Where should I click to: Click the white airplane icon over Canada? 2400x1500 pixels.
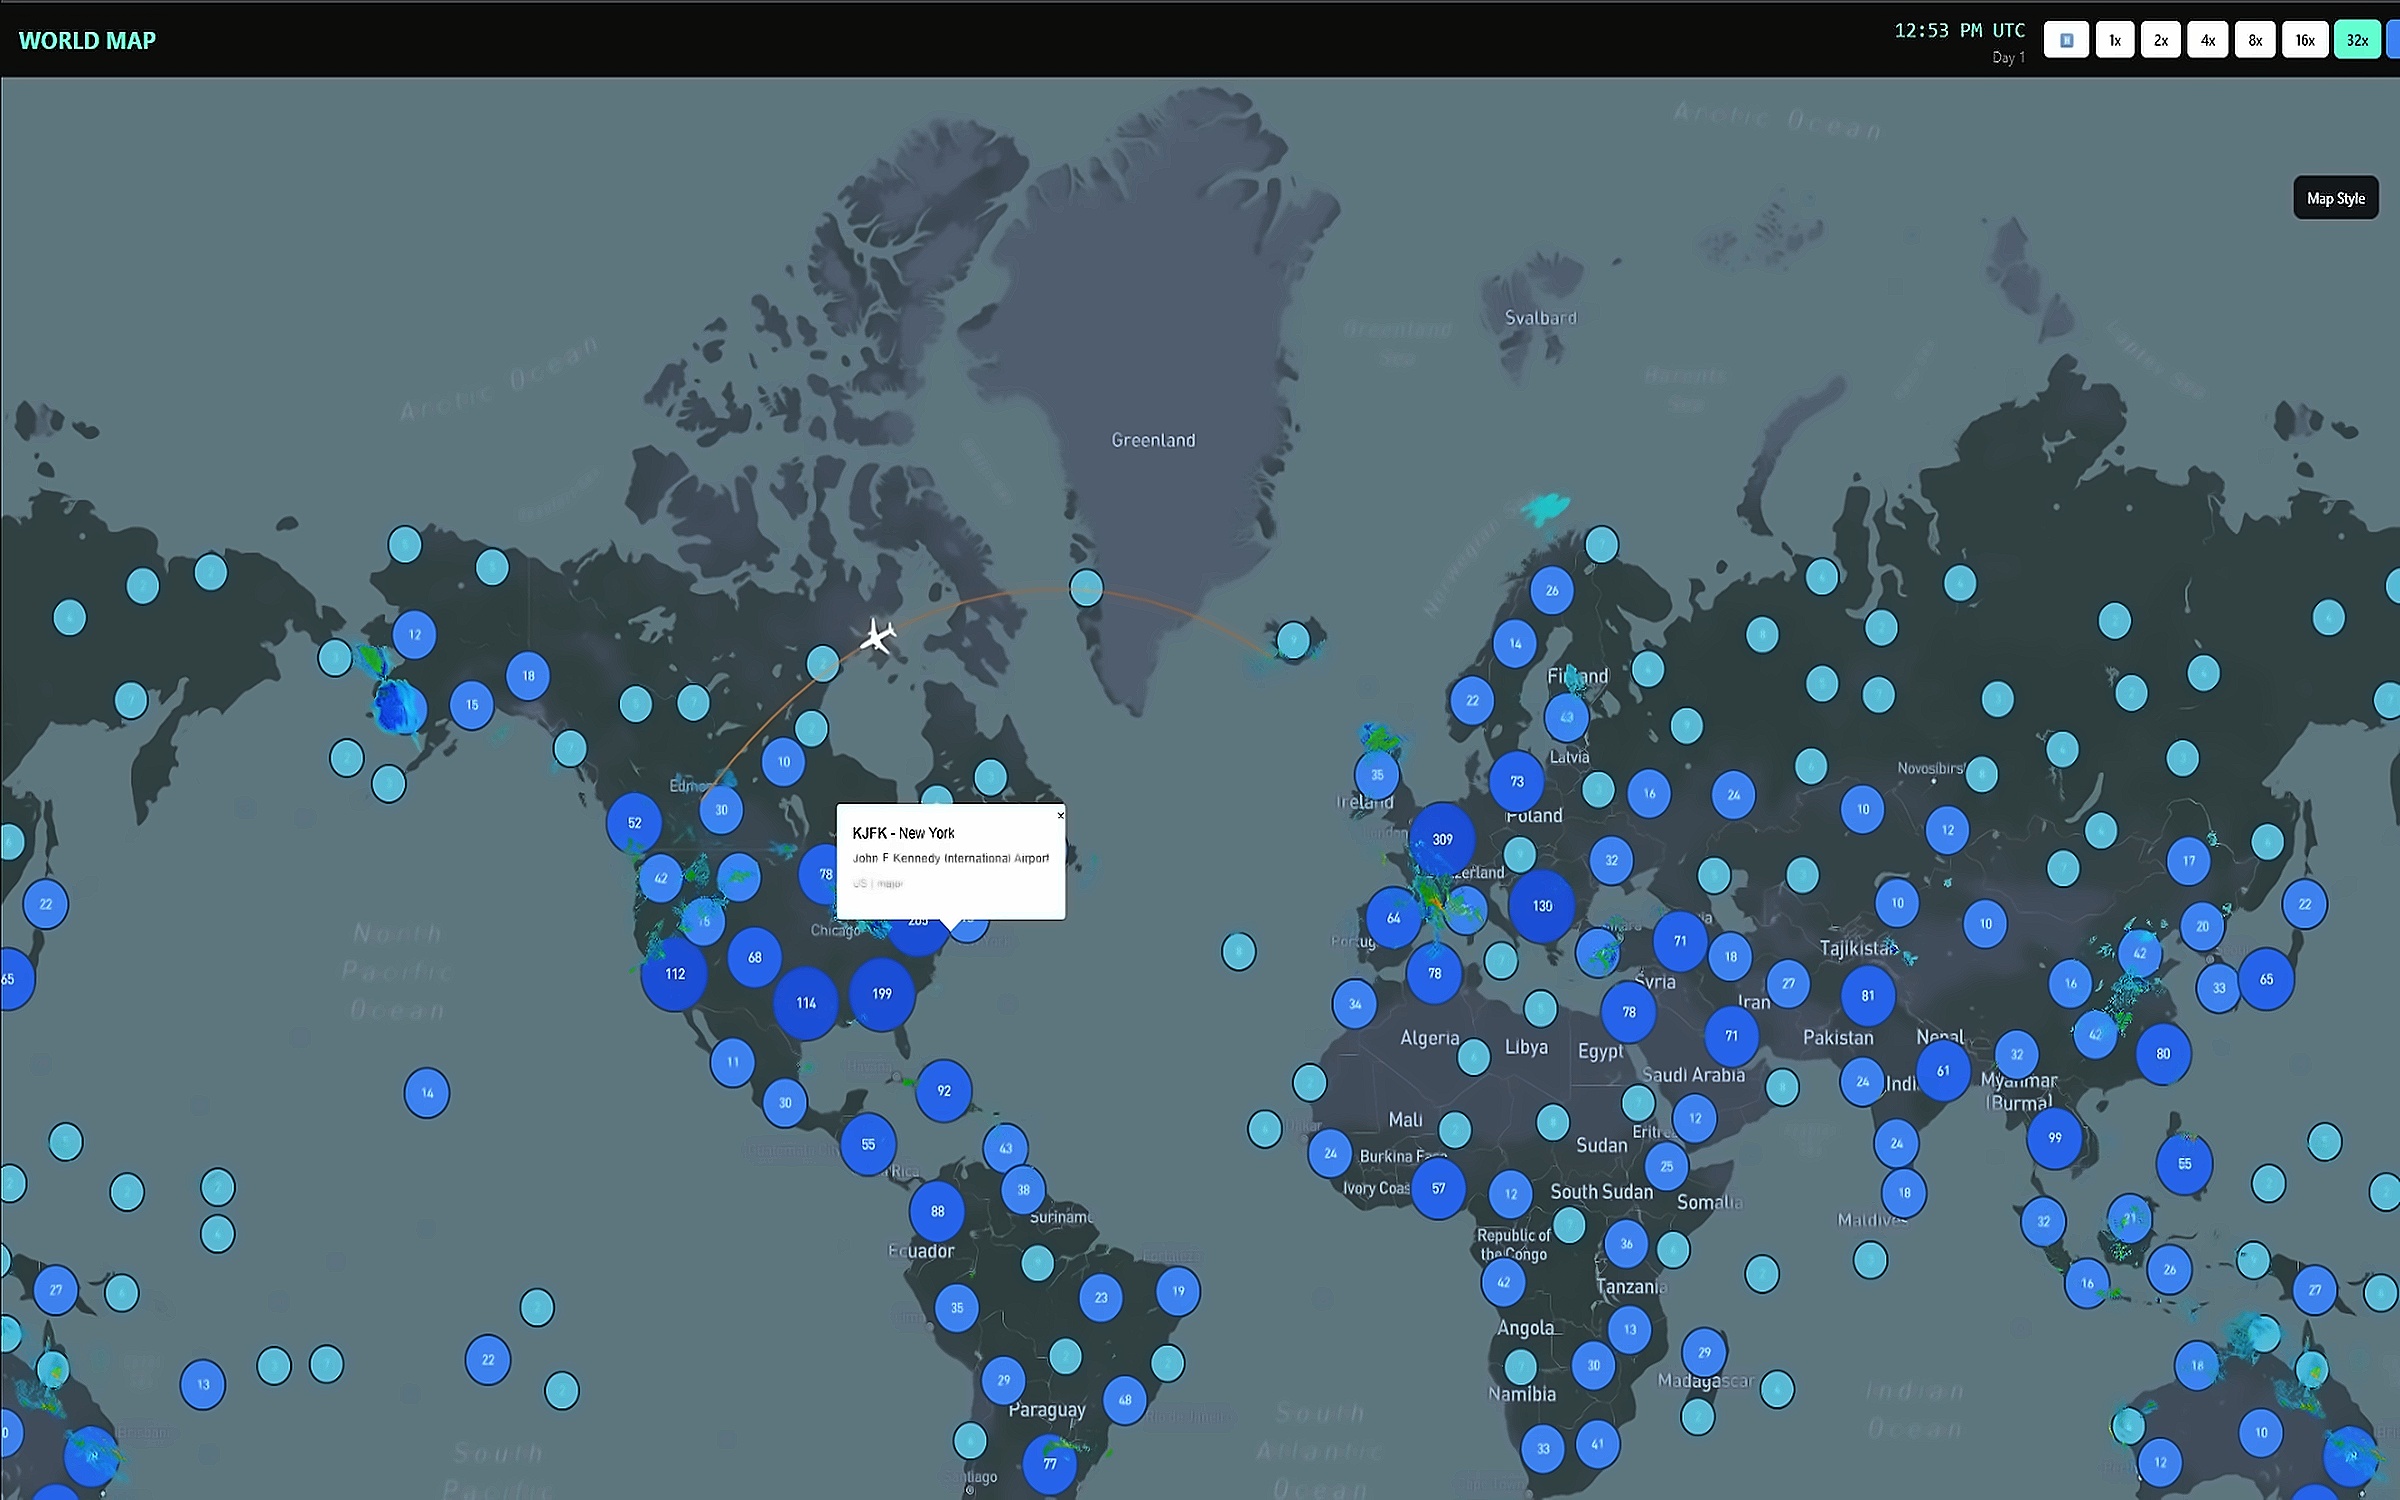(877, 636)
